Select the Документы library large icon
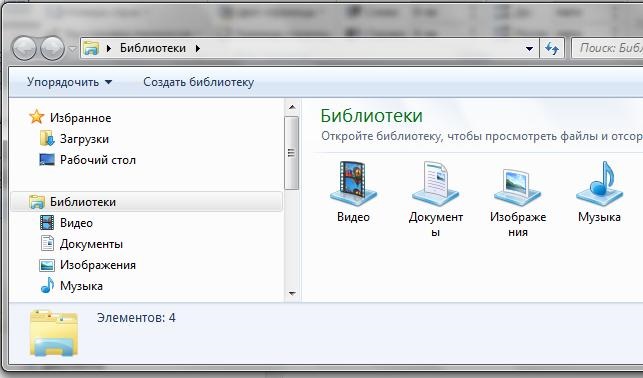643x378 pixels. coord(436,183)
